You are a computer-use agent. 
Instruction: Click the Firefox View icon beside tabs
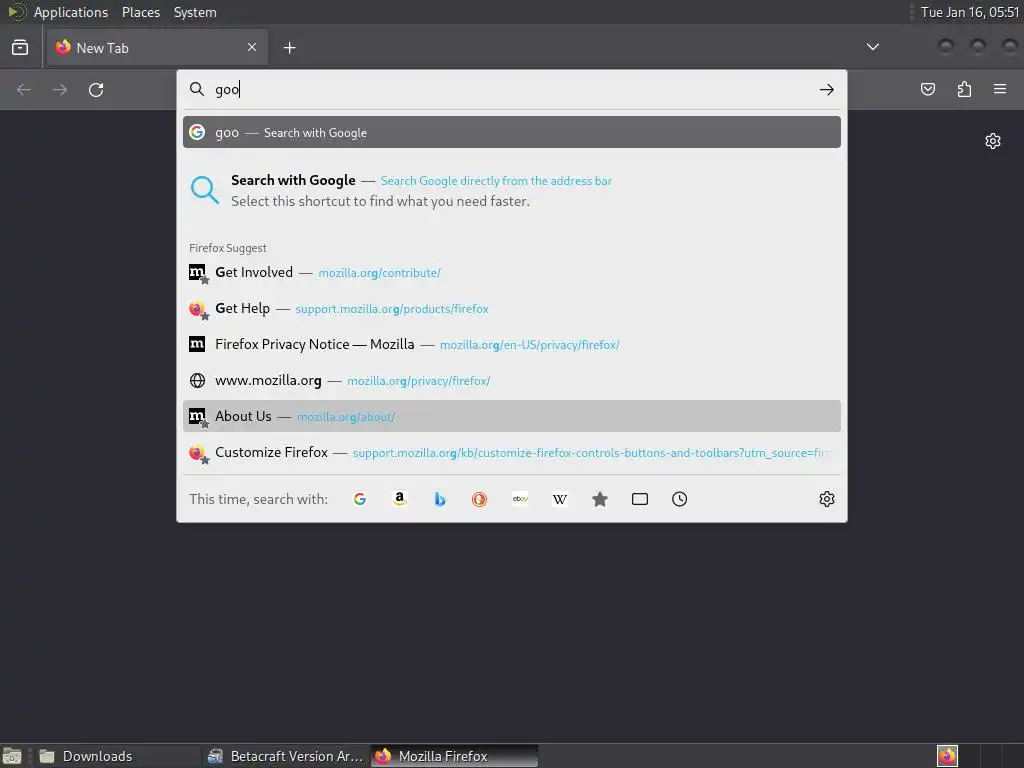point(20,48)
